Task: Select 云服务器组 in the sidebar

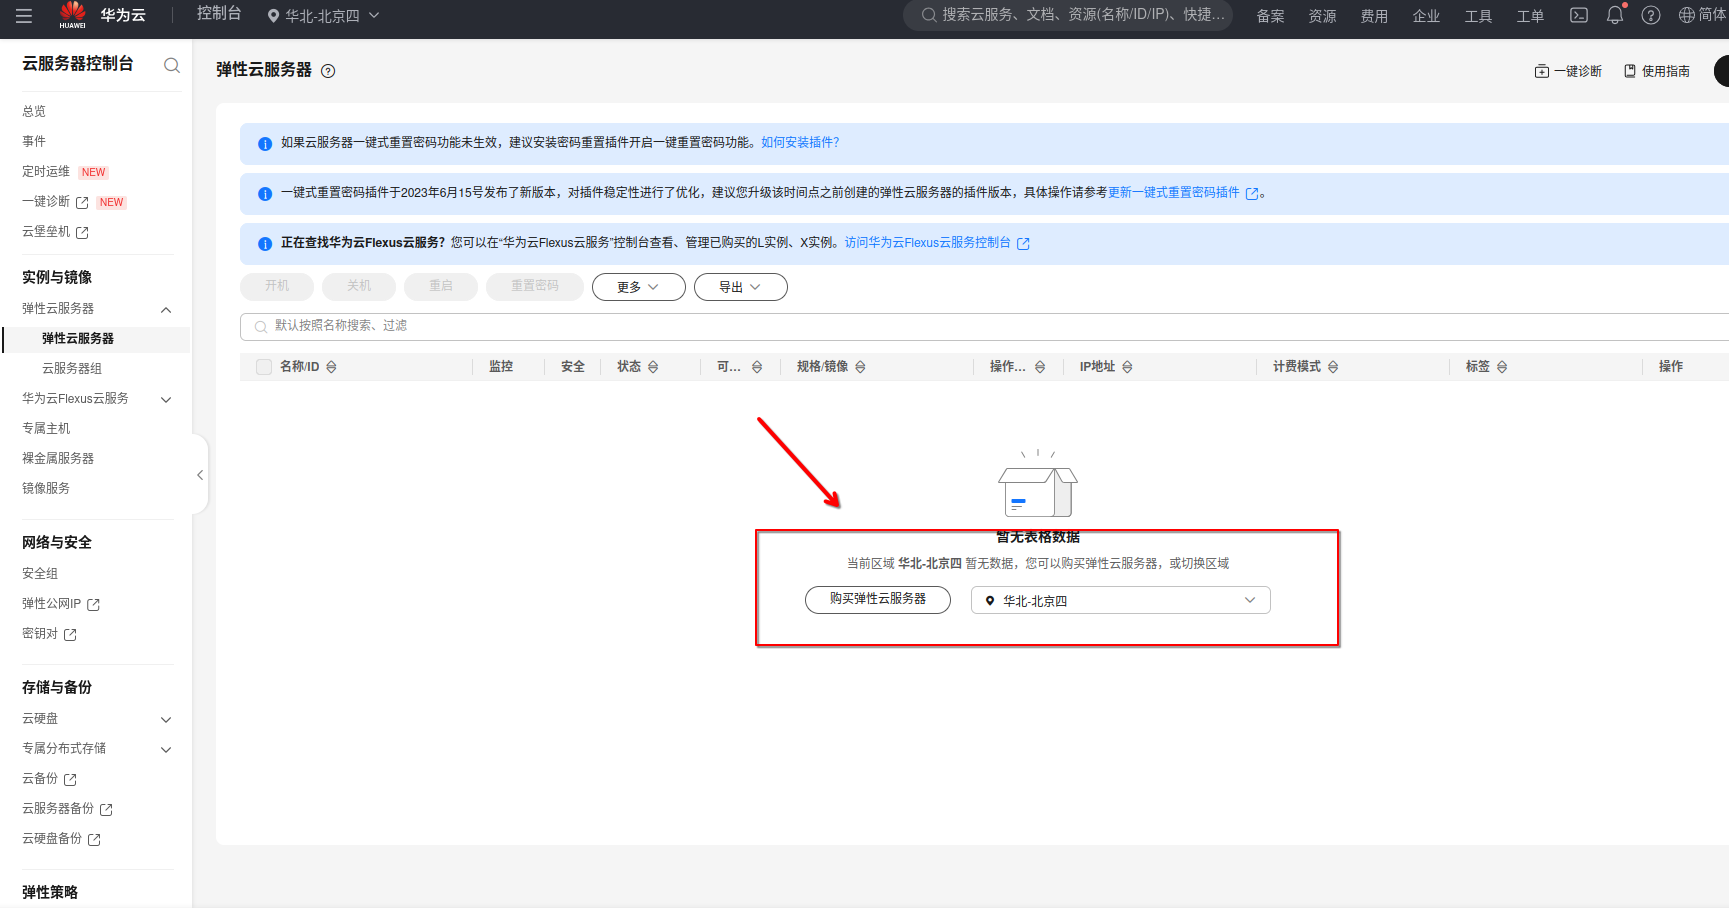Action: click(72, 368)
